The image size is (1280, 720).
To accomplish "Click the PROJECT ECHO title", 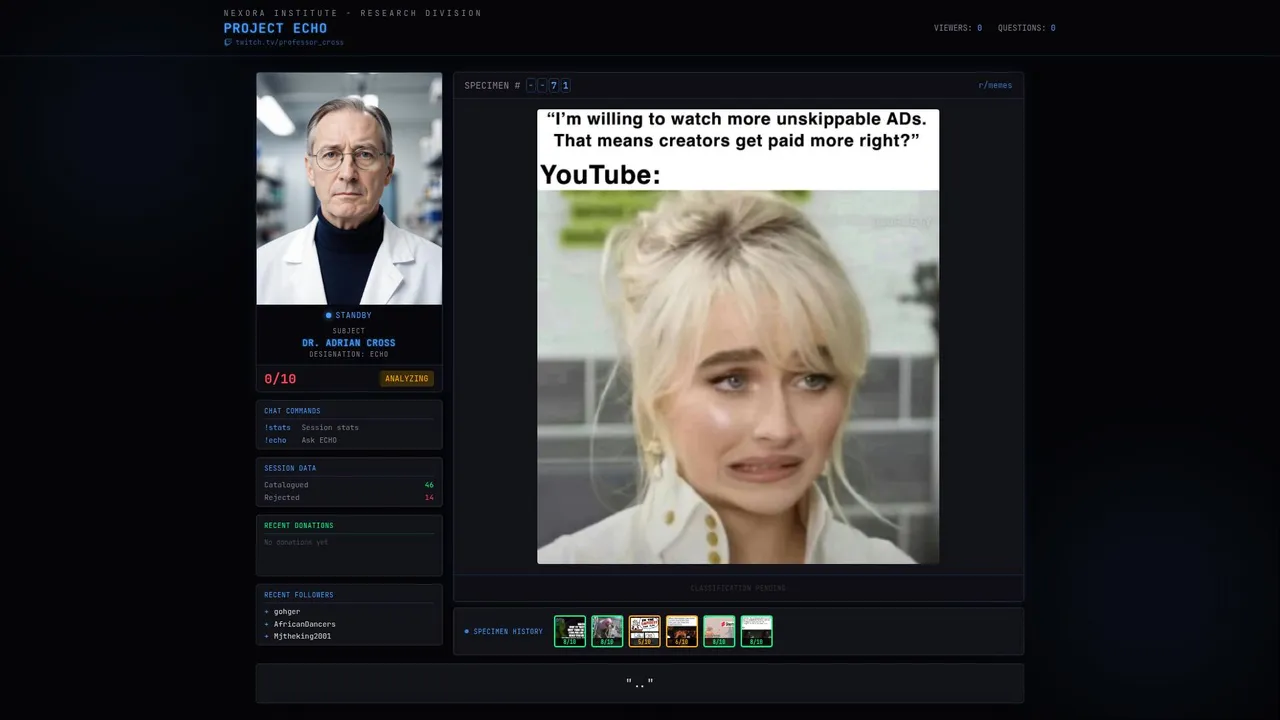I will point(275,28).
